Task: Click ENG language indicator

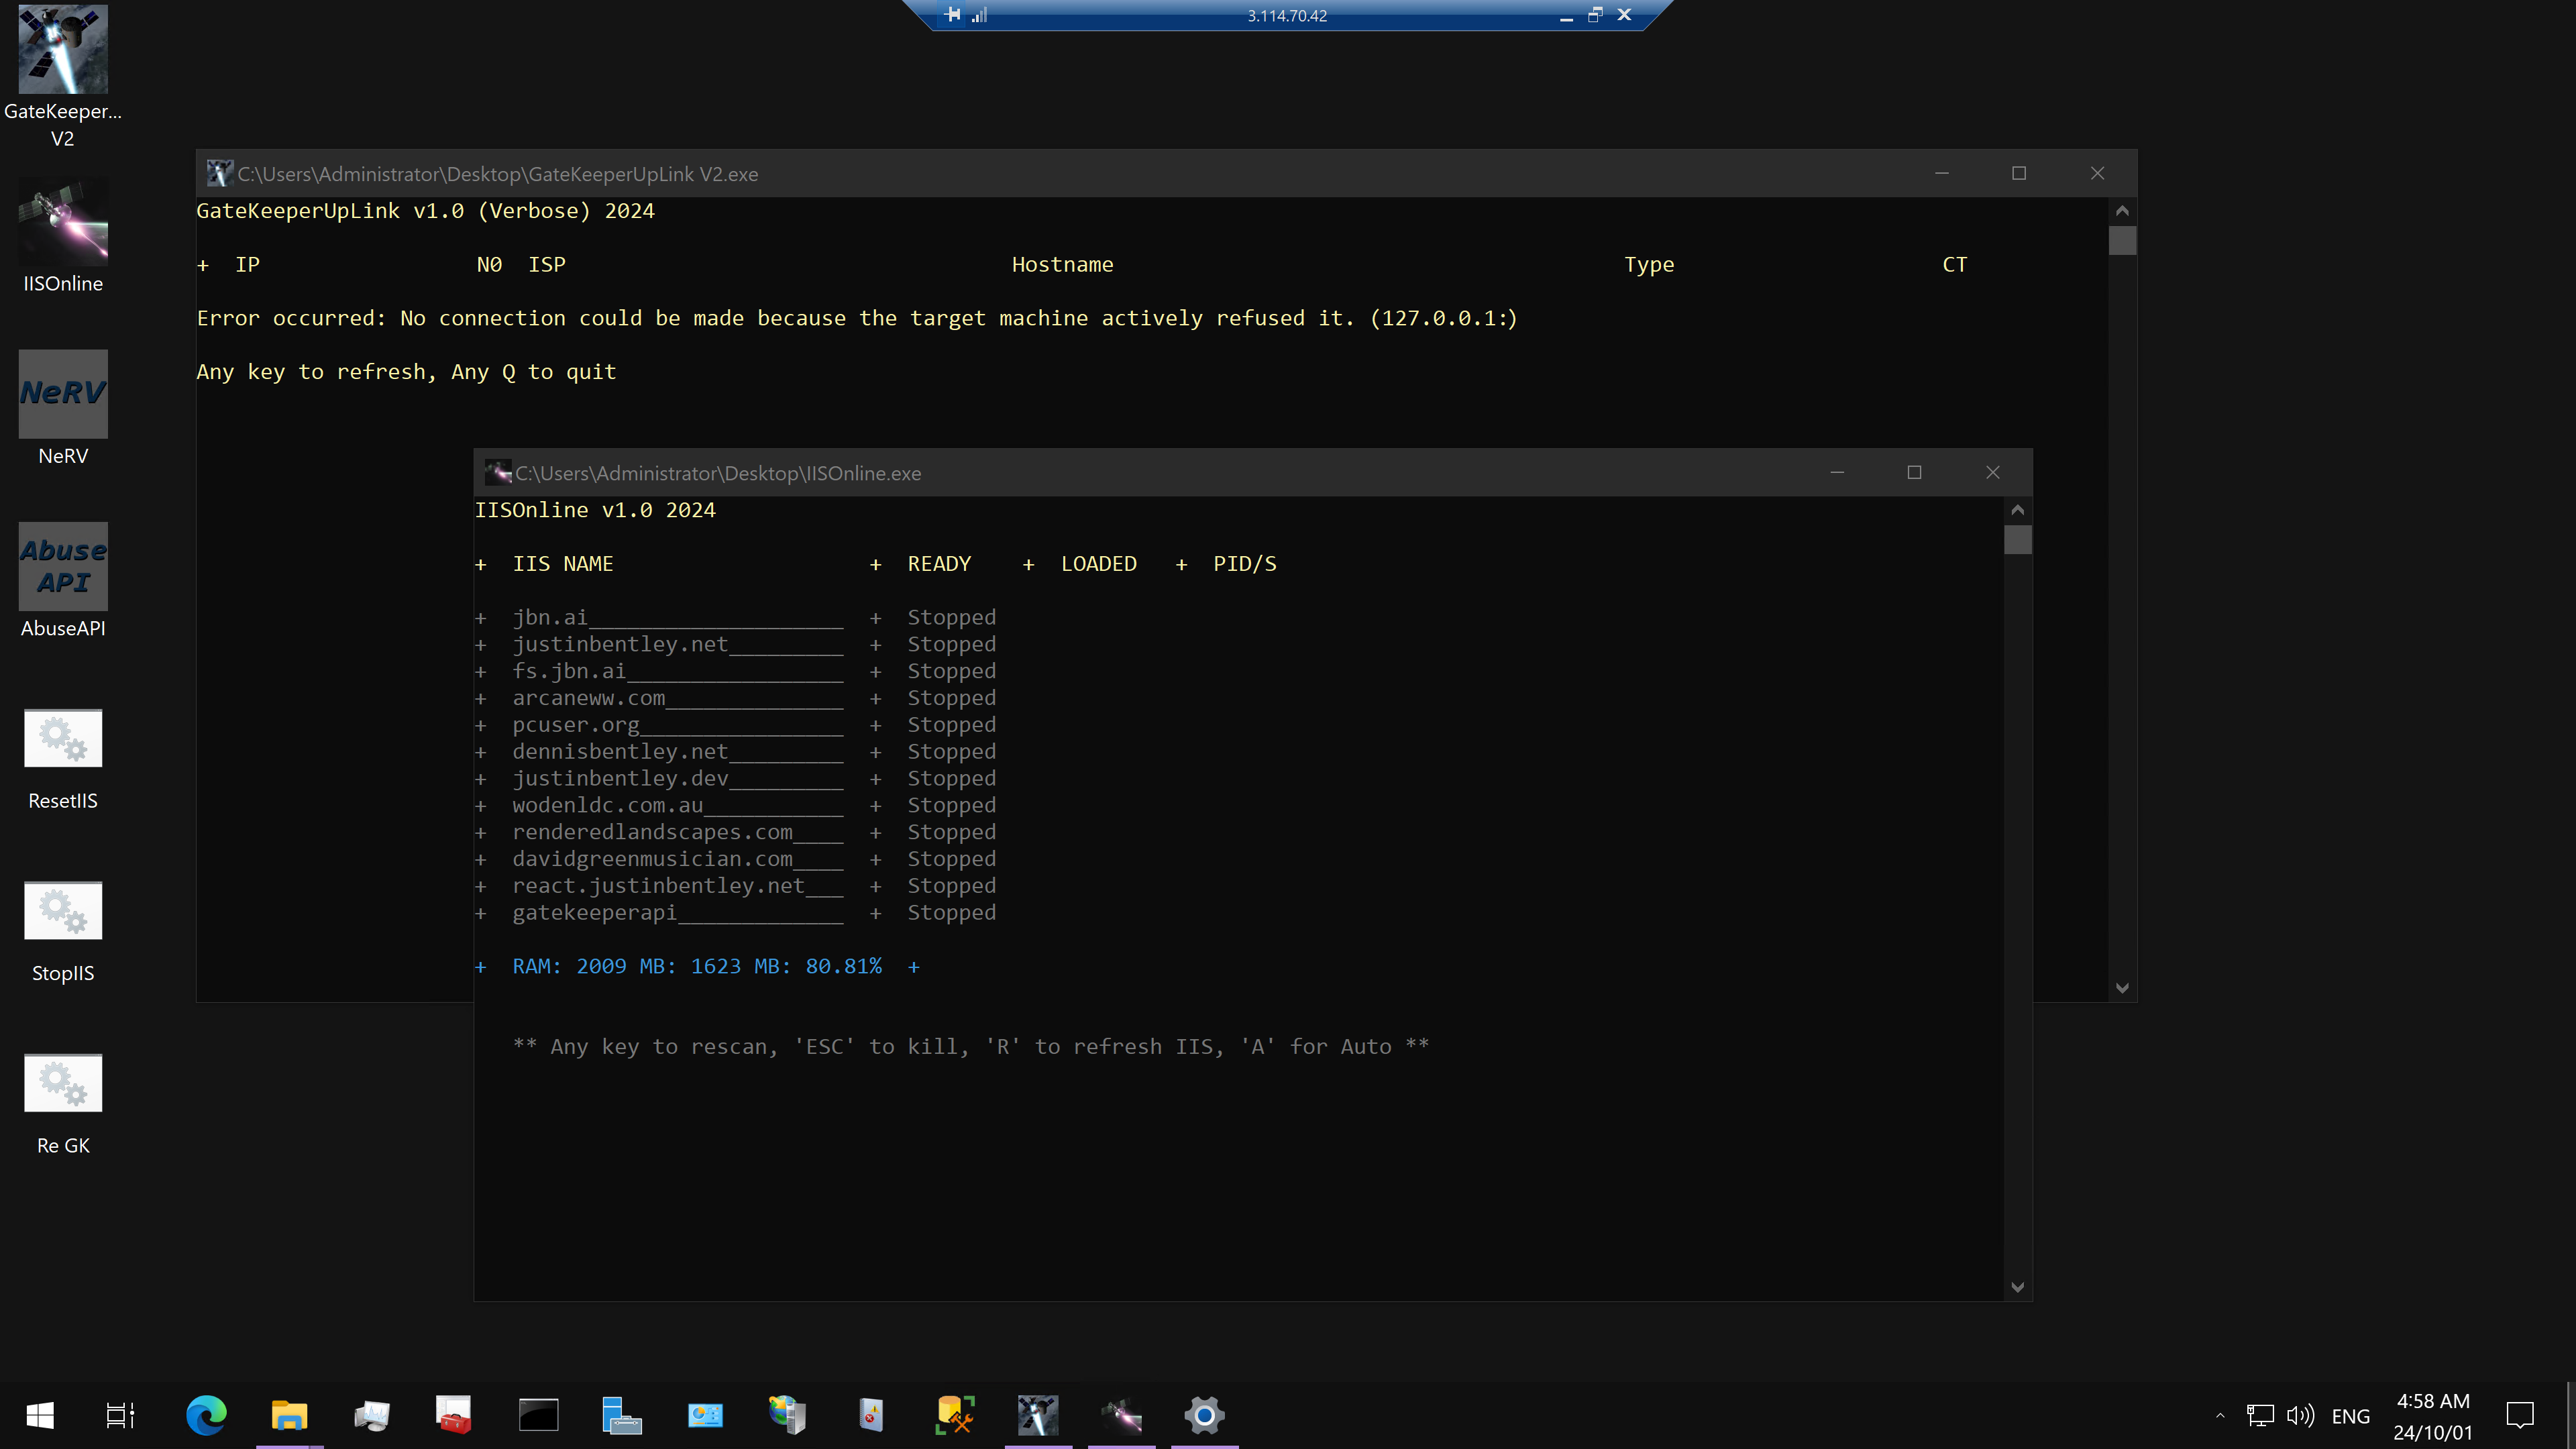Action: click(x=2351, y=1417)
